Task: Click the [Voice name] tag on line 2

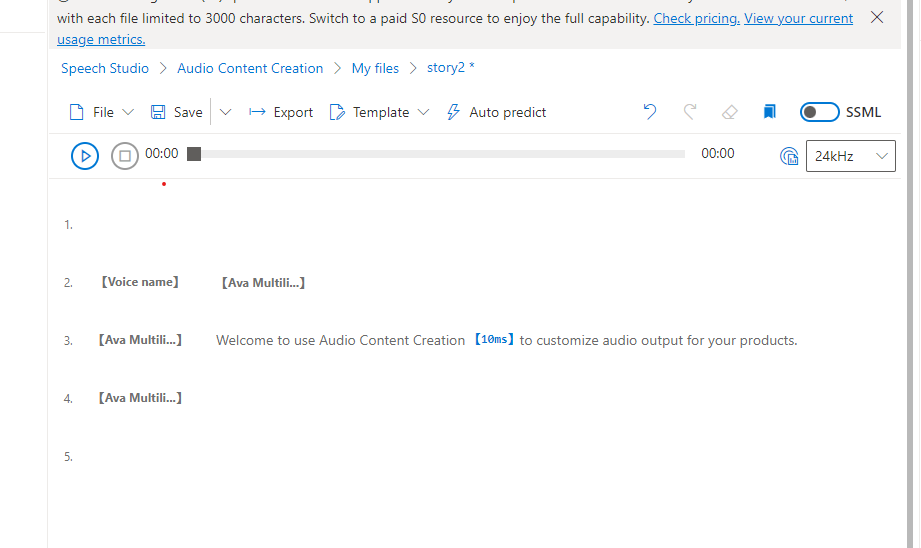Action: coord(140,282)
